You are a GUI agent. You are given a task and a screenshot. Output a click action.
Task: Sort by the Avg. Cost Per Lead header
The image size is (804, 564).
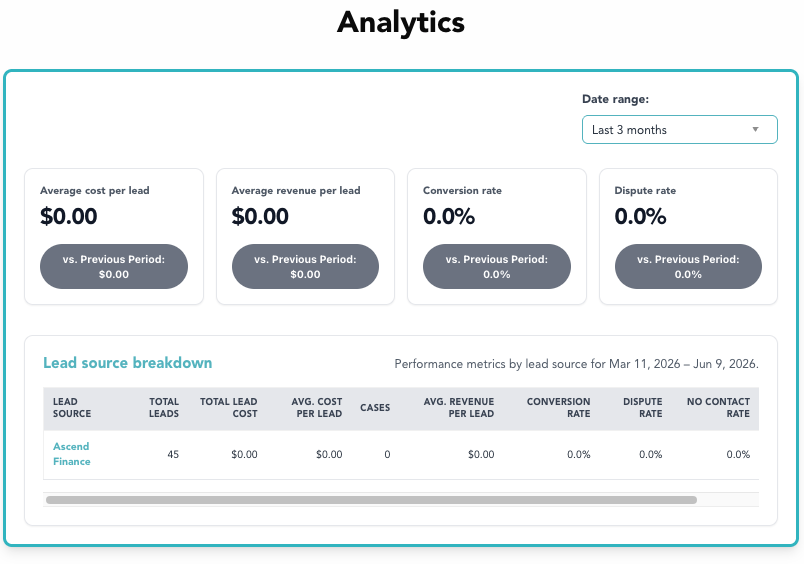[x=316, y=408]
